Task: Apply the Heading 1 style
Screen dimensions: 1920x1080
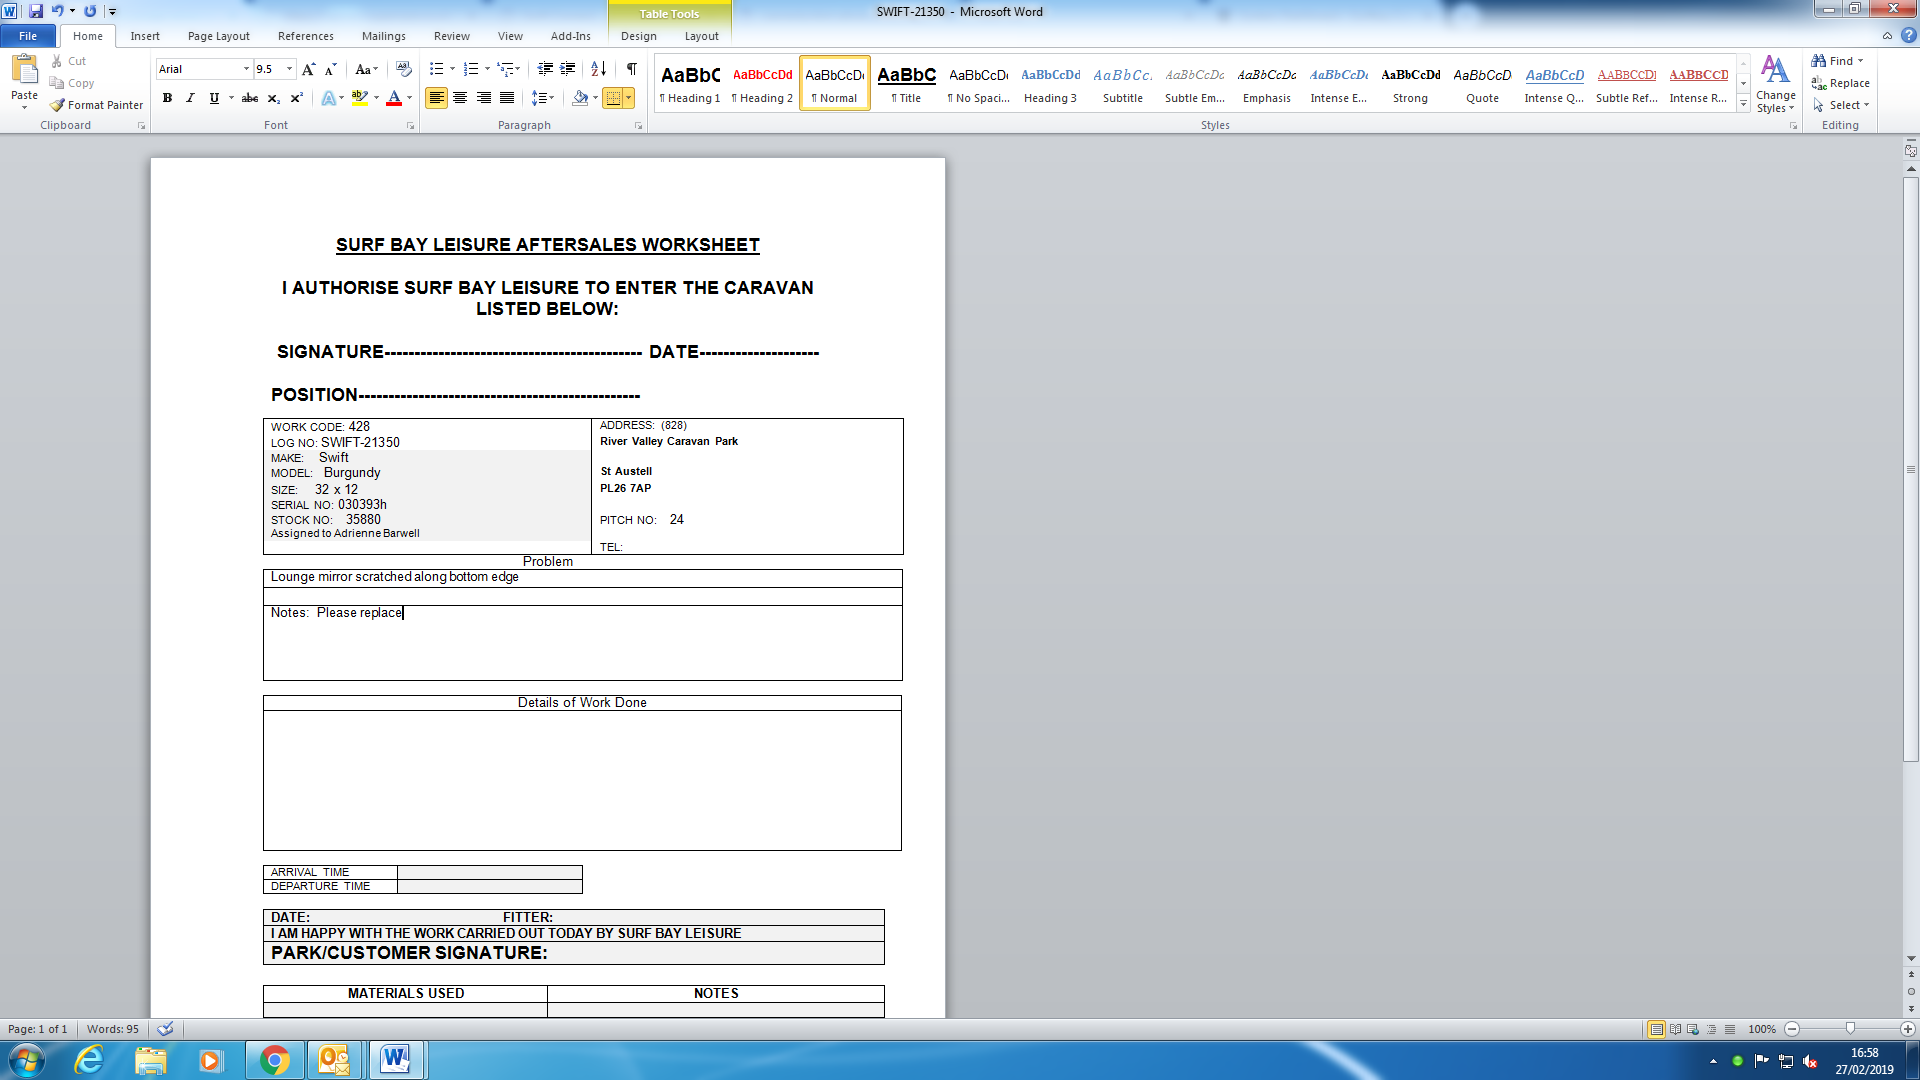Action: click(x=690, y=84)
